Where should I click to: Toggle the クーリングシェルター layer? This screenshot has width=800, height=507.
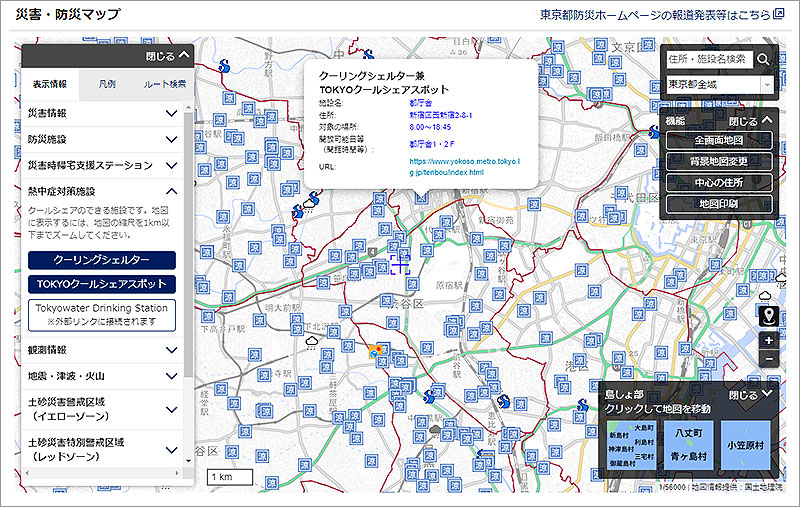[x=102, y=260]
